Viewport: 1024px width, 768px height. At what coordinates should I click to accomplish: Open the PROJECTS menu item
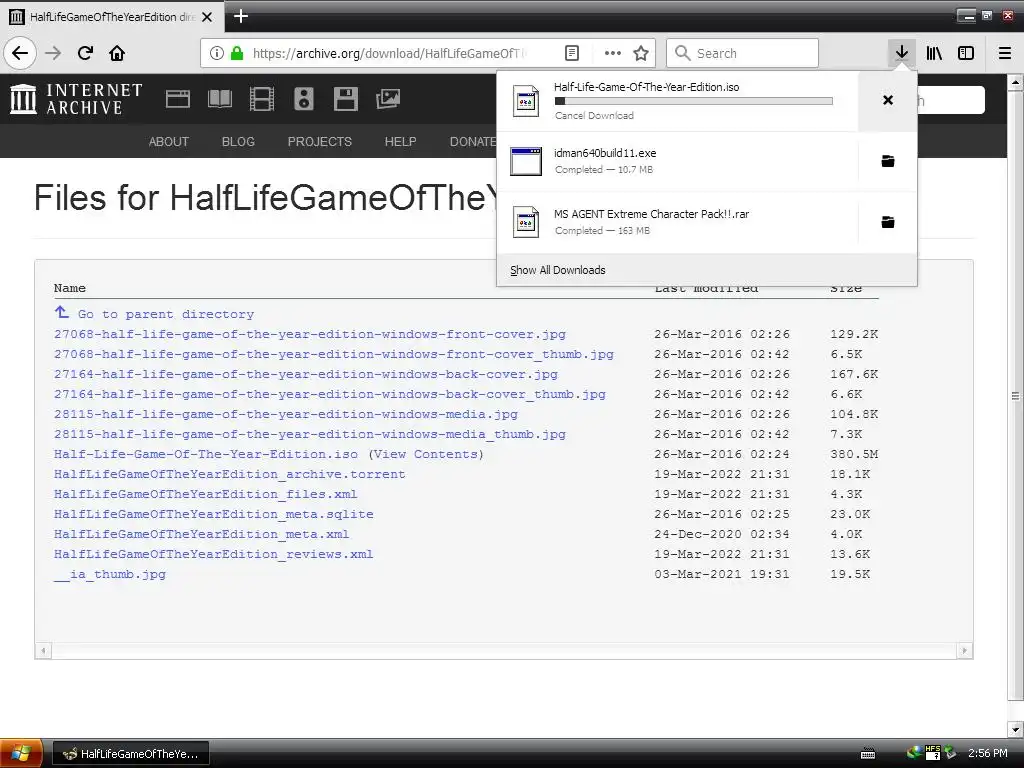319,142
